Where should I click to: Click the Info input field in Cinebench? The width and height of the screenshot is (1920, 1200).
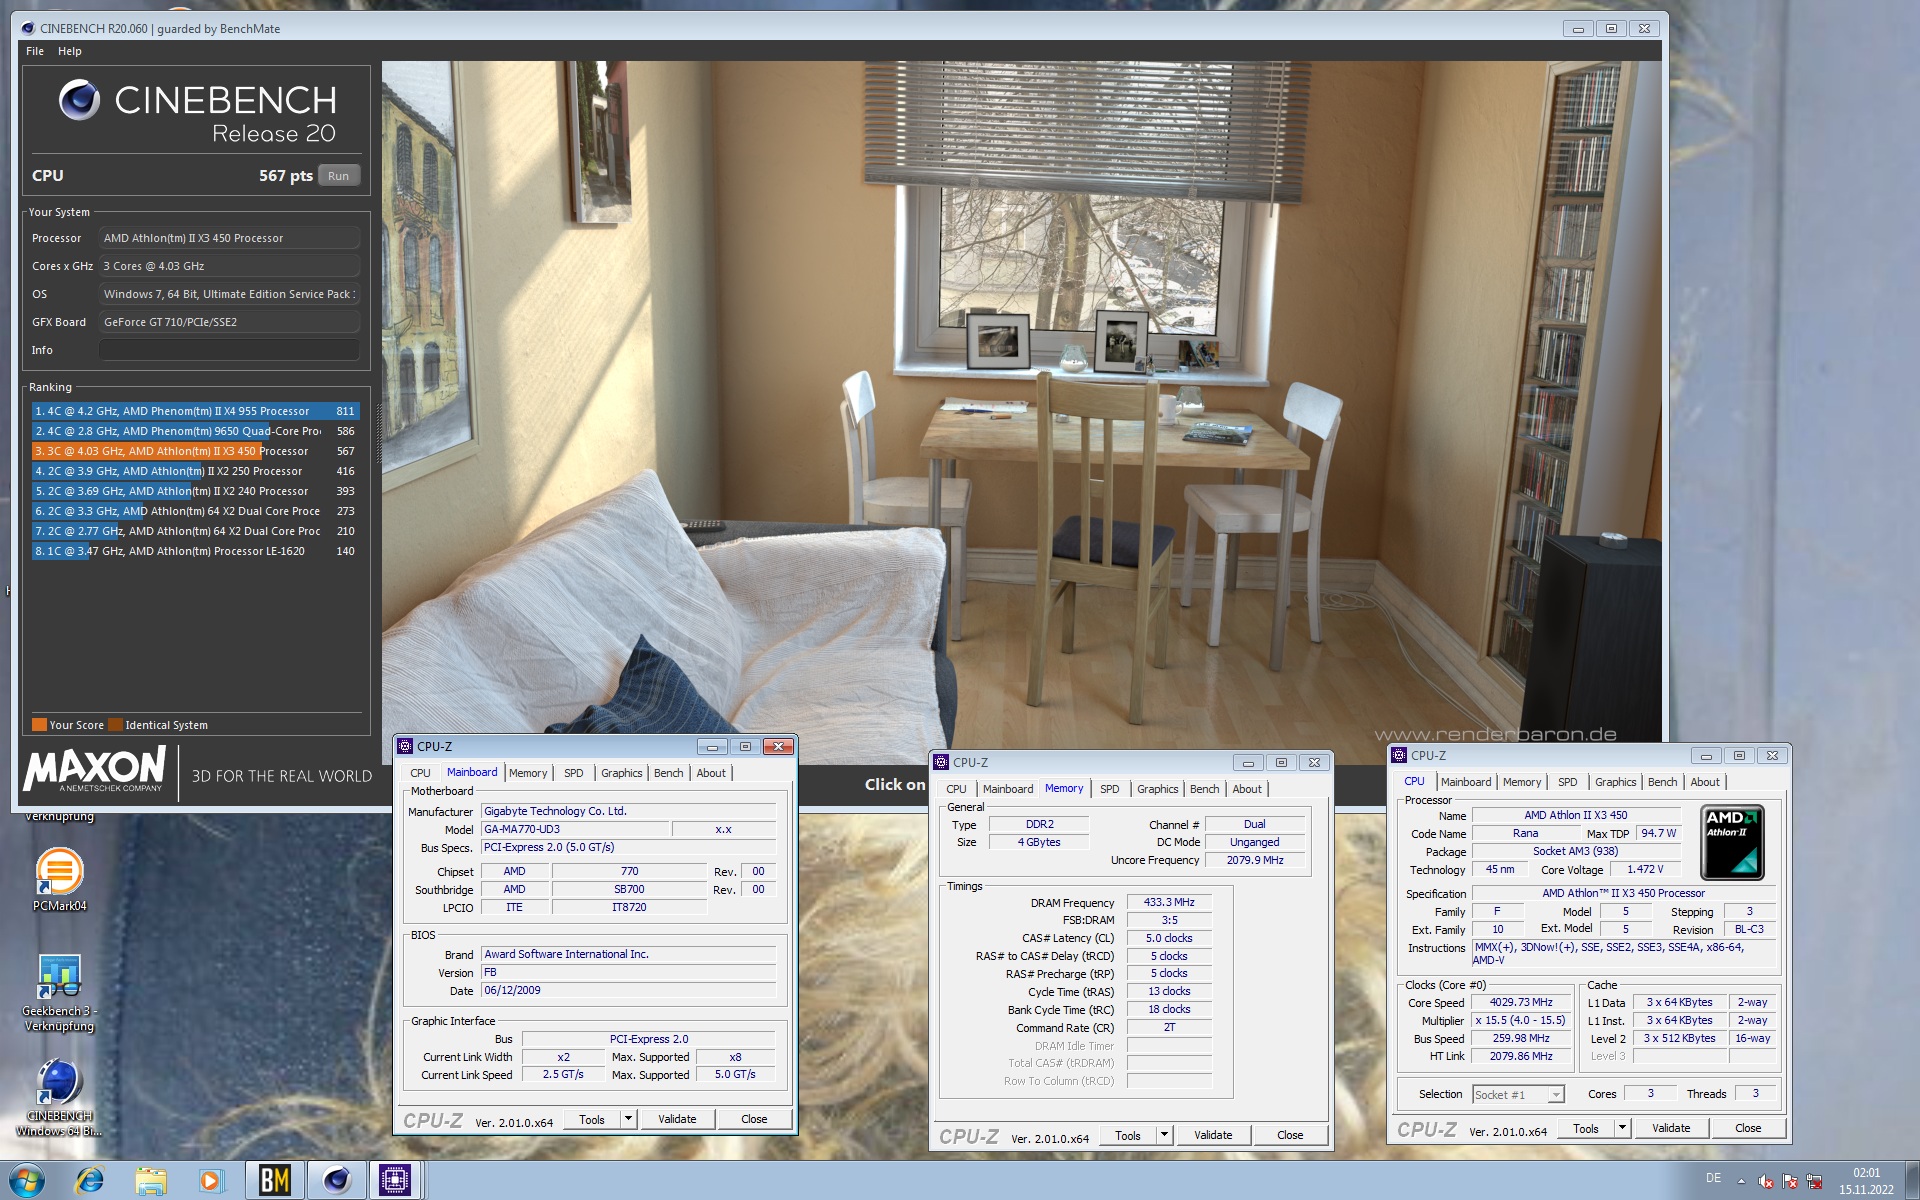(x=229, y=350)
